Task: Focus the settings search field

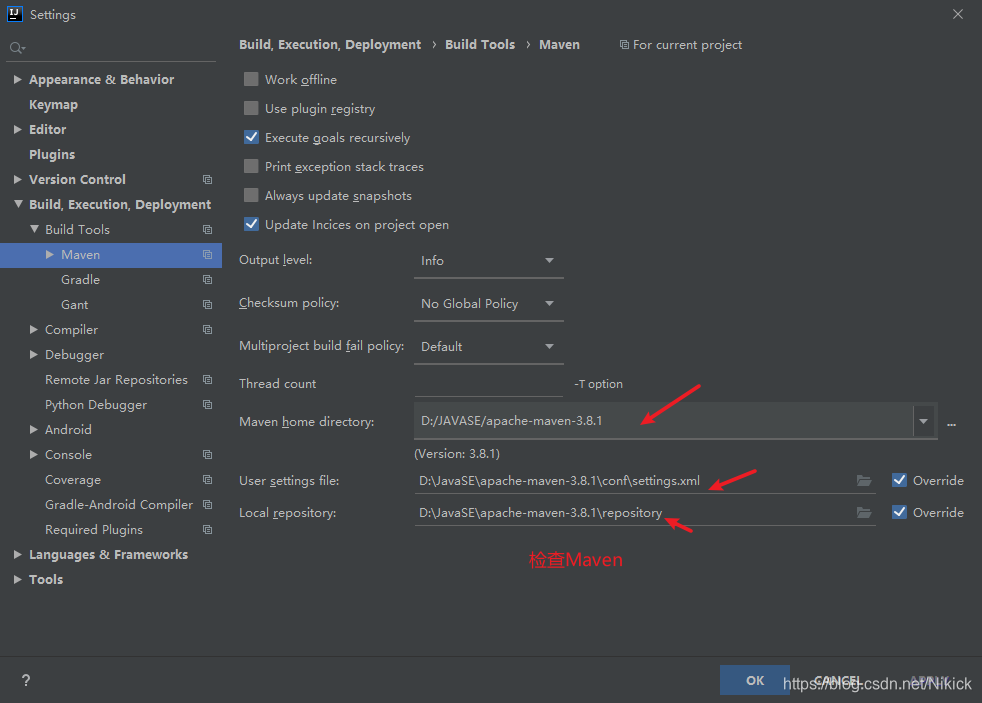Action: click(111, 48)
